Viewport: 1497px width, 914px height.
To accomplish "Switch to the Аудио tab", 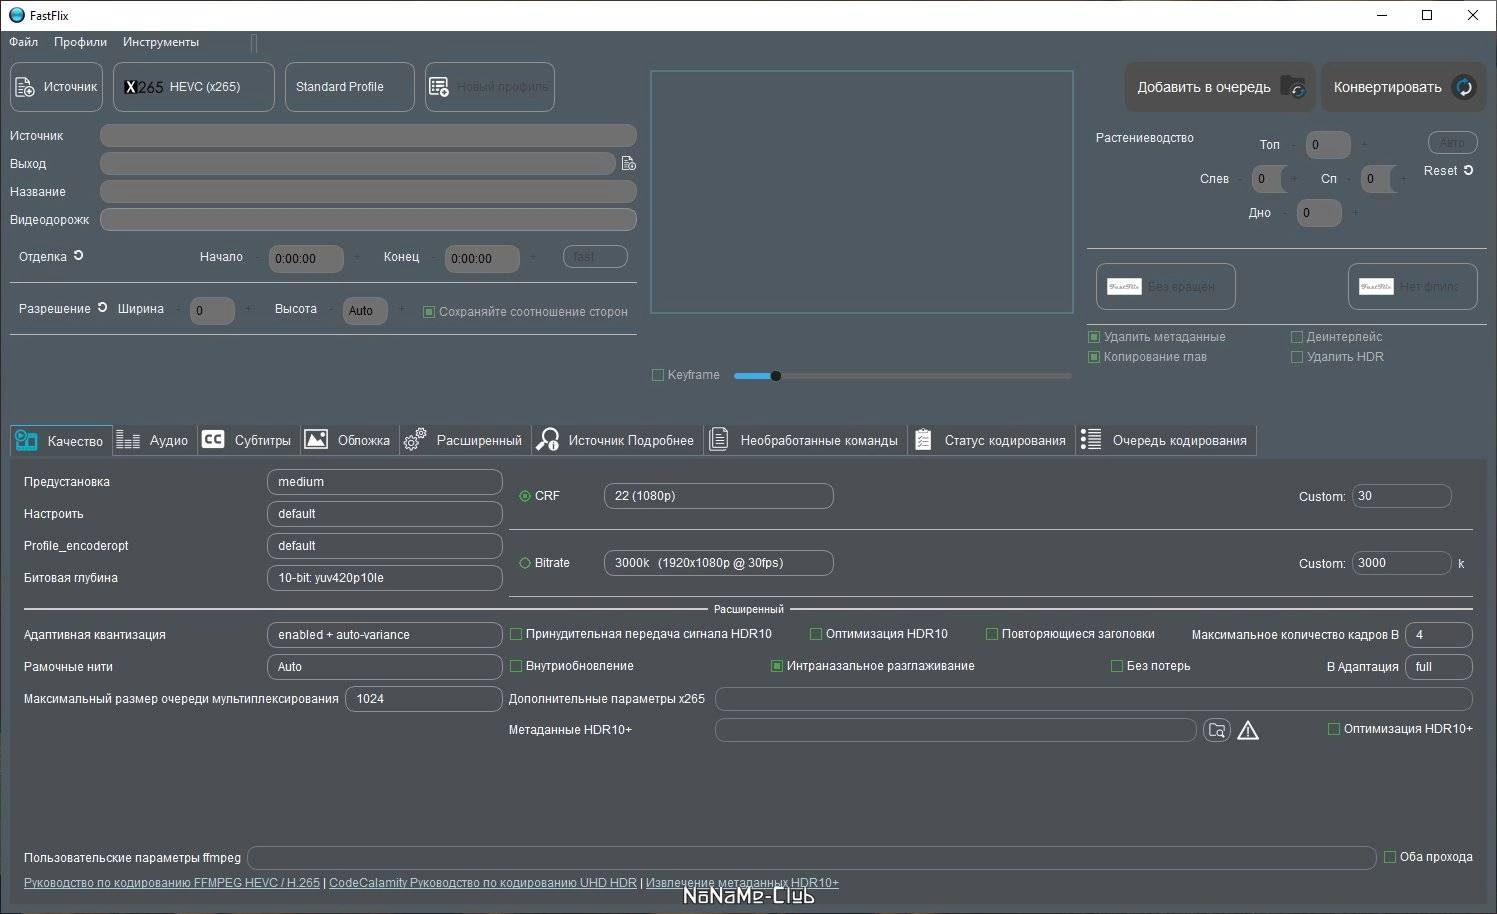I will pyautogui.click(x=154, y=440).
